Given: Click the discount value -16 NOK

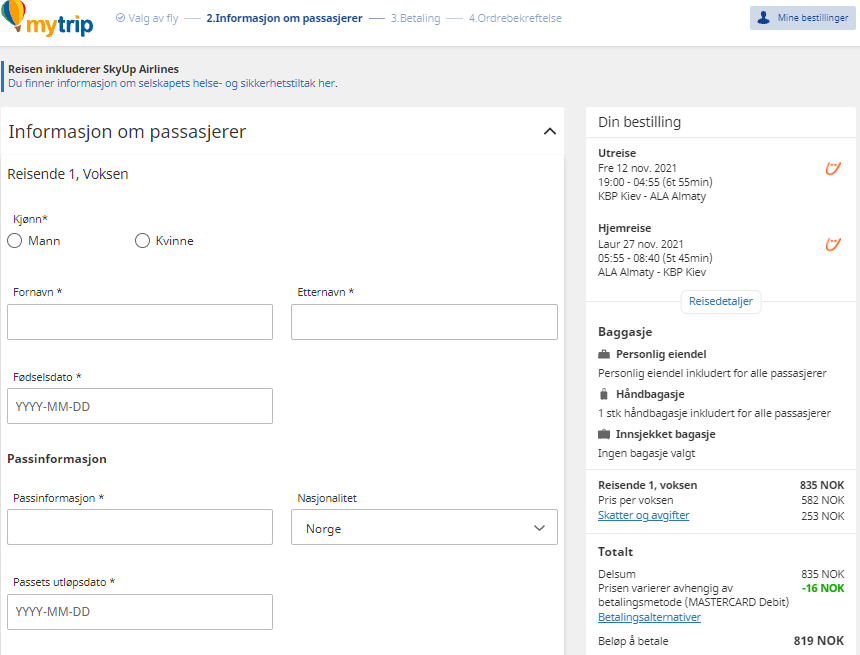Looking at the screenshot, I should click(x=823, y=588).
